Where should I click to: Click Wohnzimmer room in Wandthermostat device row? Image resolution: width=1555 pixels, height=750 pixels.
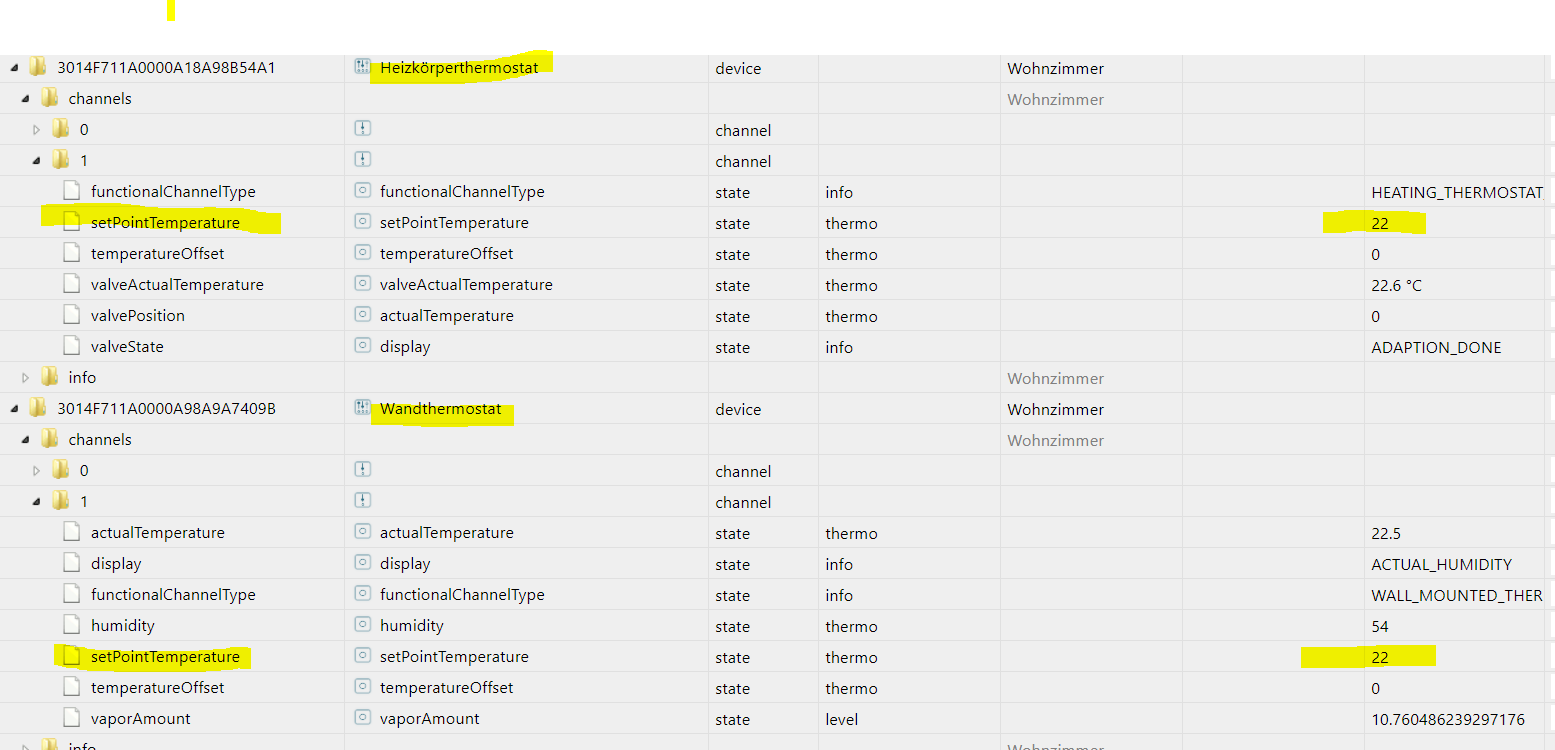click(x=1055, y=409)
